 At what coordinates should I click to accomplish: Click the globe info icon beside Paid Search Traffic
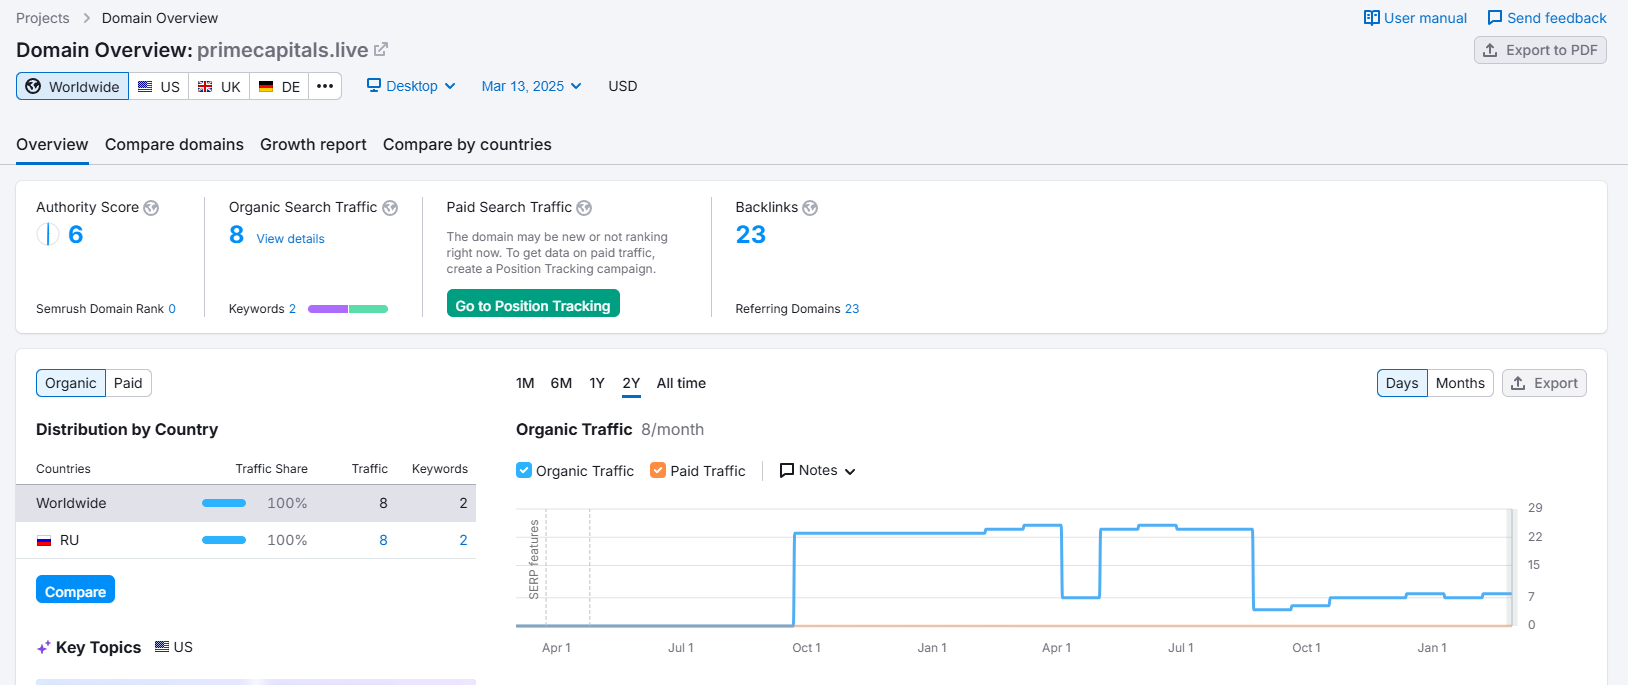pos(584,208)
